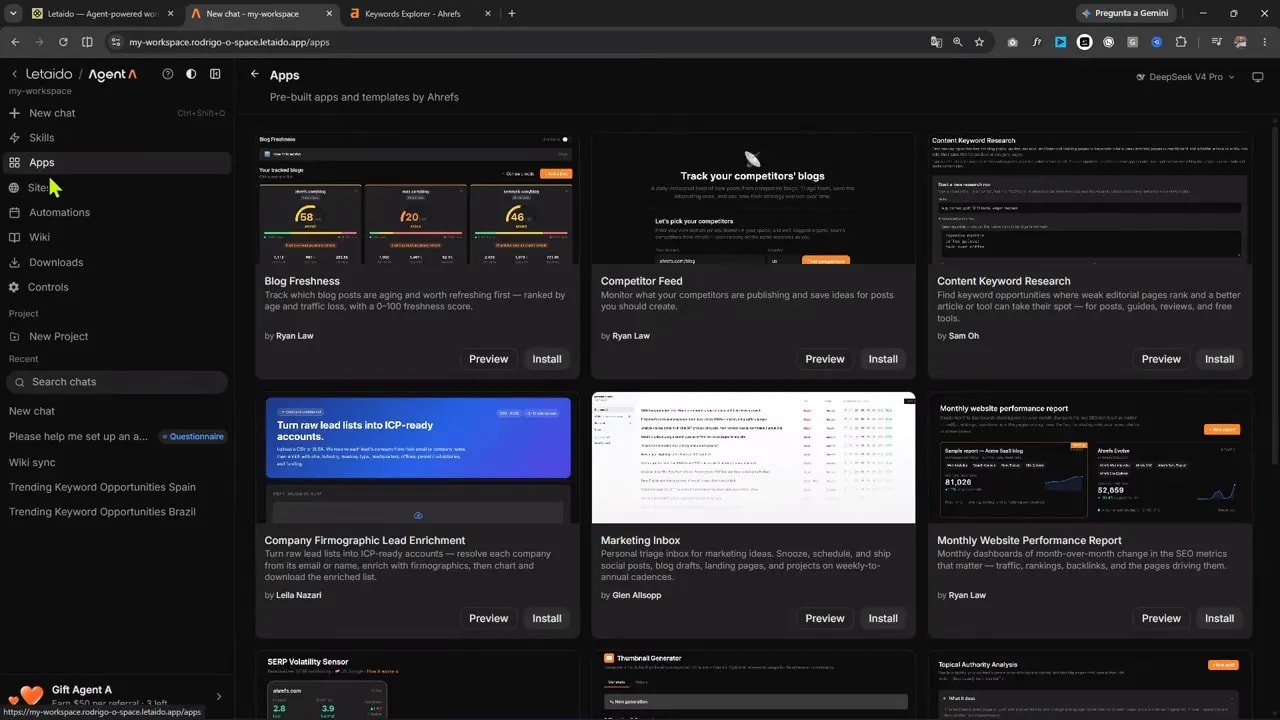Preview Content Keyword Research app
The width and height of the screenshot is (1280, 720).
click(1161, 359)
